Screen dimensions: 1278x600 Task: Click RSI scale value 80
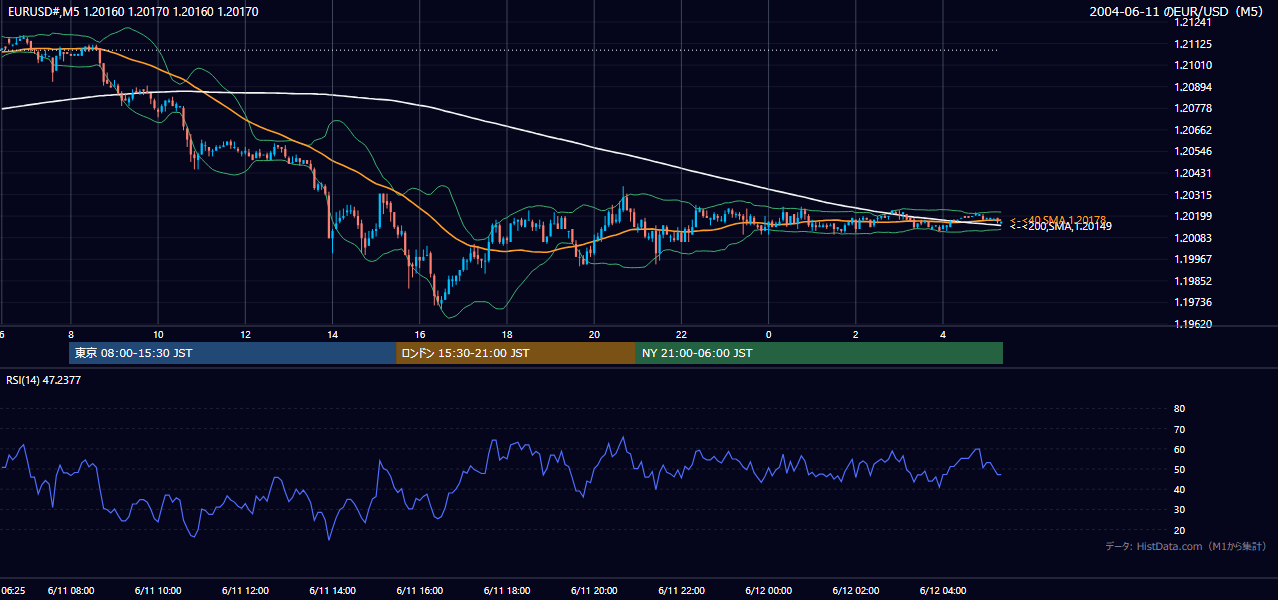coord(1179,409)
